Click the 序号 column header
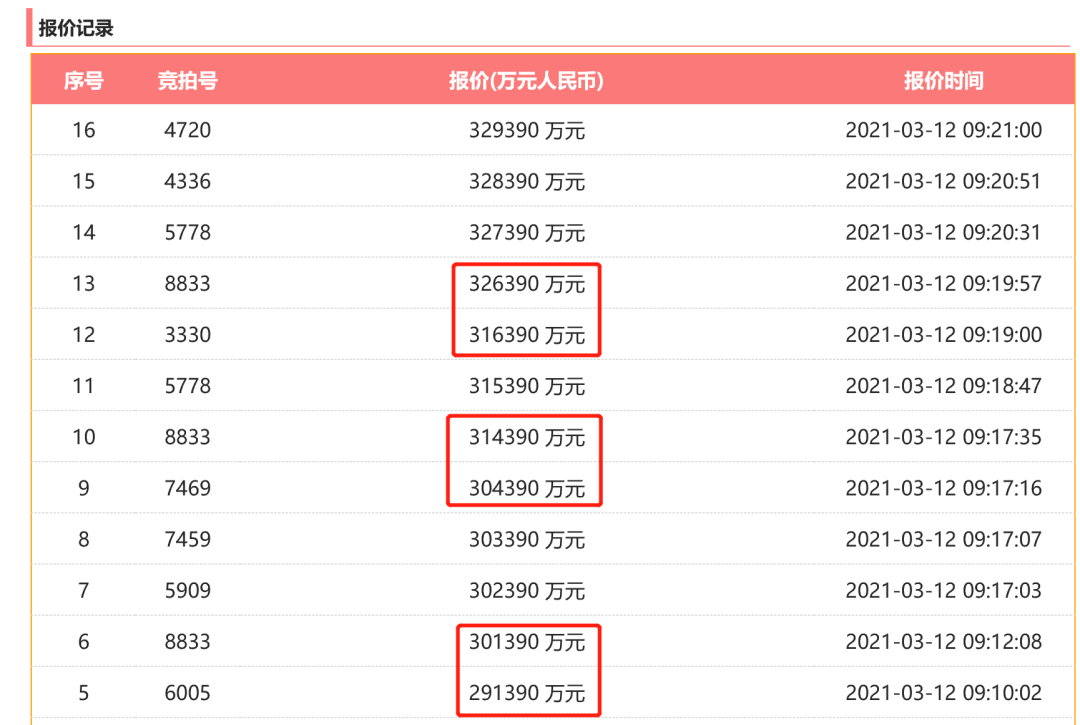1080x725 pixels. [84, 81]
